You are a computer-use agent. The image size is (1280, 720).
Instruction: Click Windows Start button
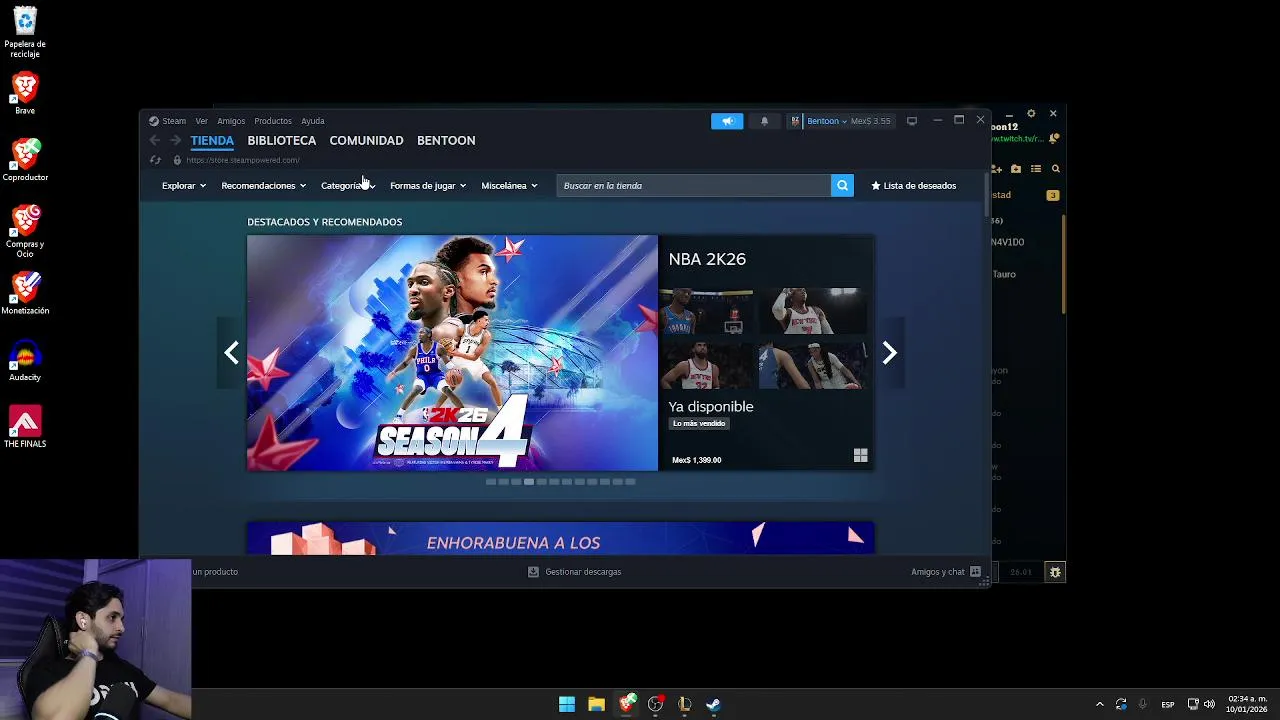[567, 704]
